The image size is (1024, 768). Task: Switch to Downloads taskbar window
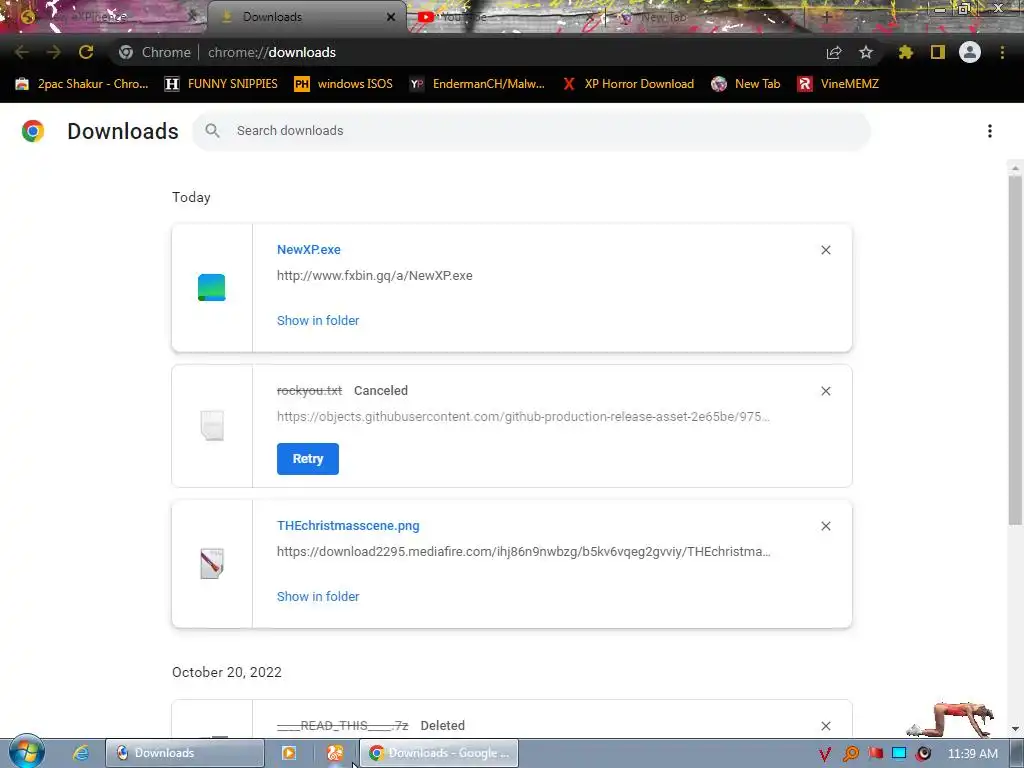coord(185,753)
